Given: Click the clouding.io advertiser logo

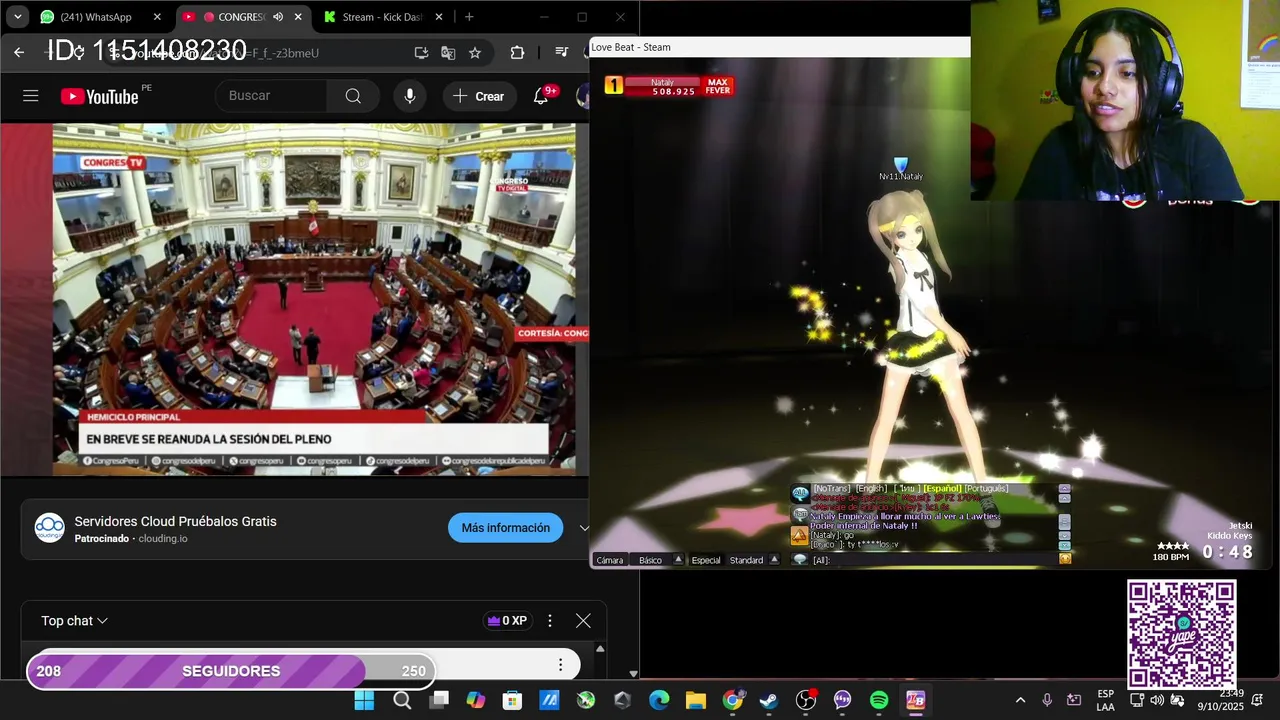Looking at the screenshot, I should 49,528.
